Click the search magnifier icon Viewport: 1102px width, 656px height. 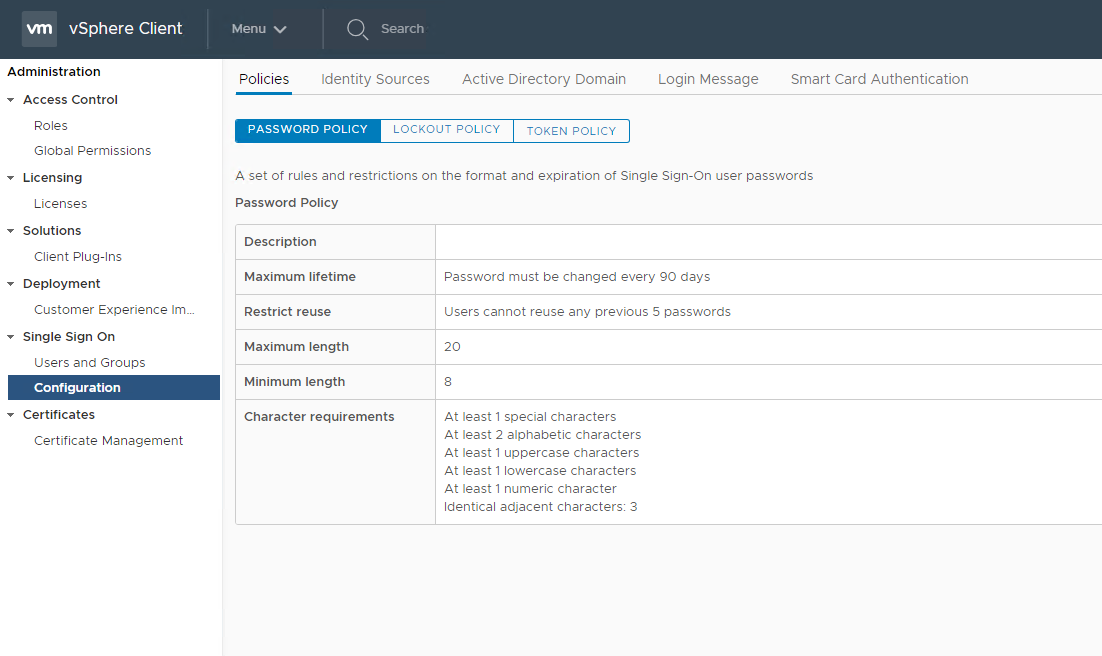(357, 29)
